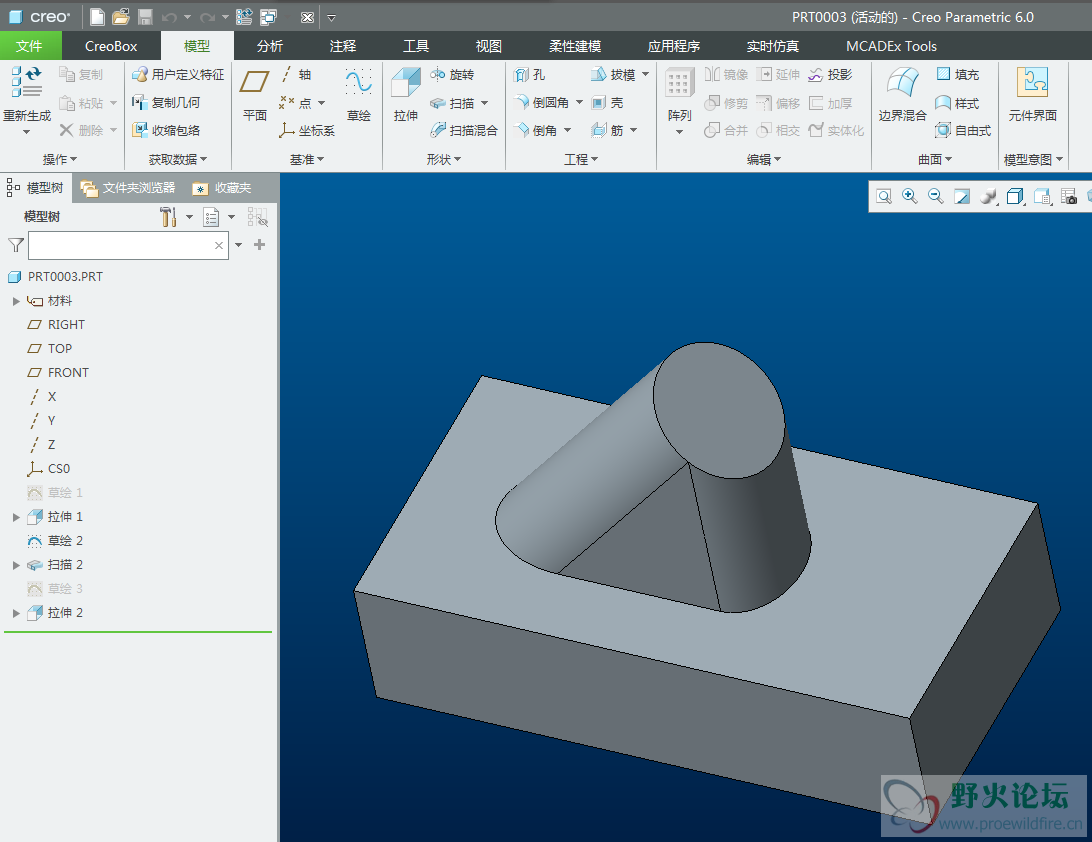Open a file with the folder icon
The image size is (1092, 842).
coord(121,17)
